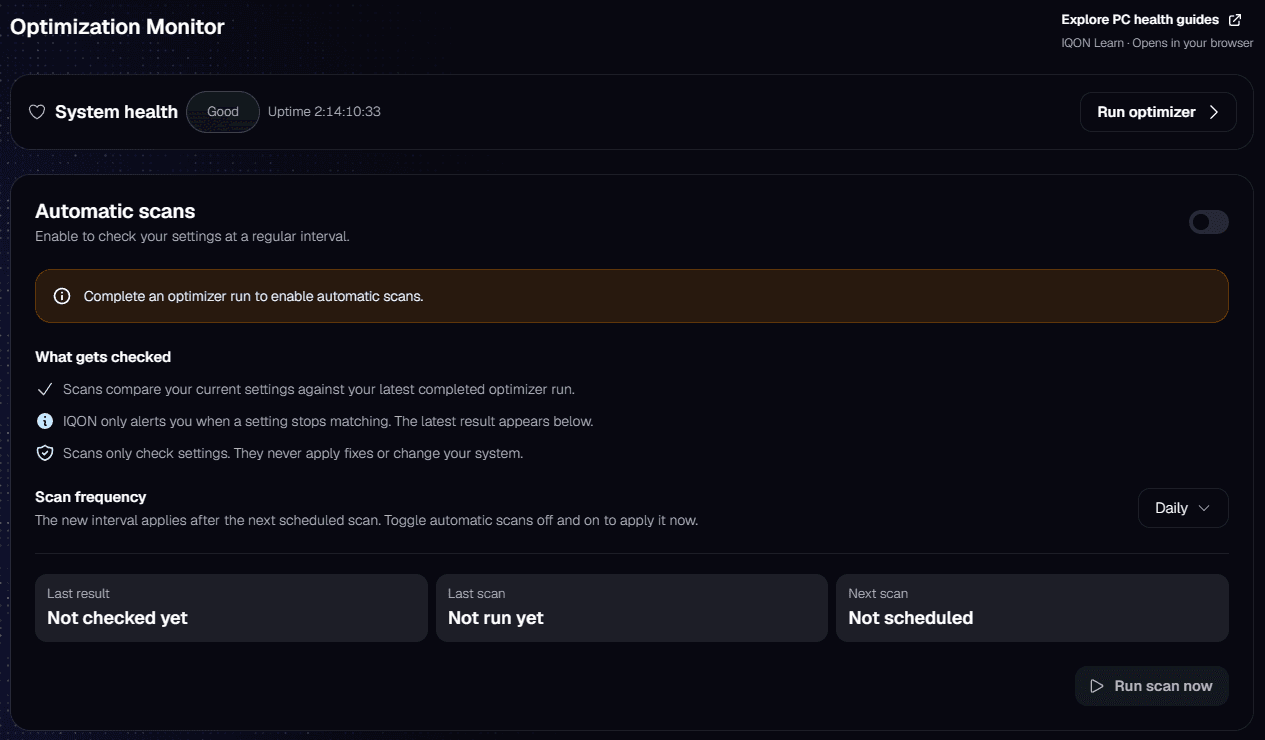This screenshot has height=740, width=1265.
Task: Click the chevron arrow in Run optimizer button
Action: [1214, 112]
